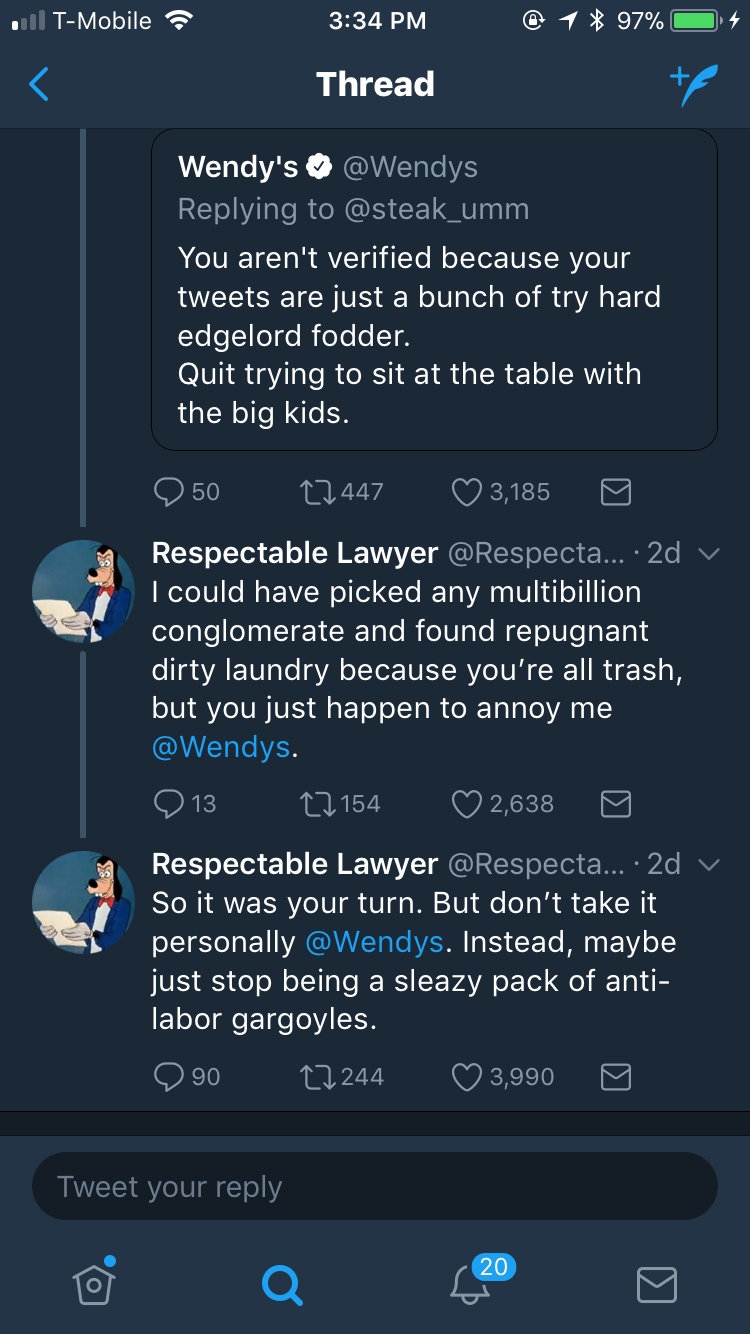Open the Search tab
The height and width of the screenshot is (1334, 750).
pos(281,1284)
